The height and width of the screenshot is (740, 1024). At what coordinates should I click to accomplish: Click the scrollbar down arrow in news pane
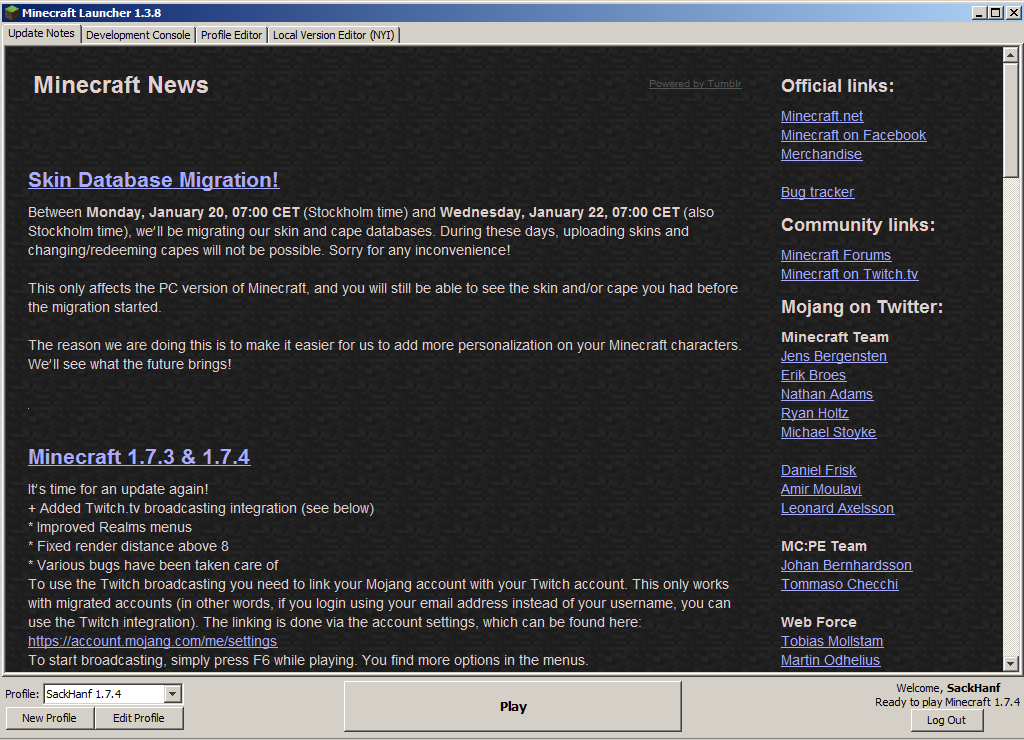click(x=1010, y=663)
